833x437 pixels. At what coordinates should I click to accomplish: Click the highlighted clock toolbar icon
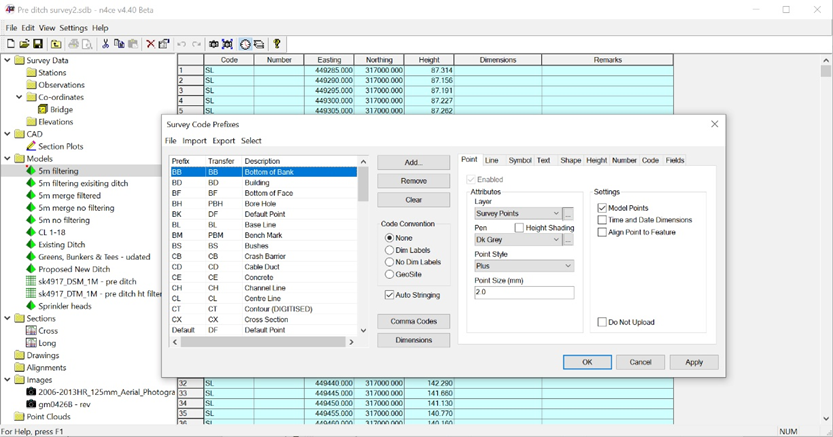pyautogui.click(x=245, y=44)
